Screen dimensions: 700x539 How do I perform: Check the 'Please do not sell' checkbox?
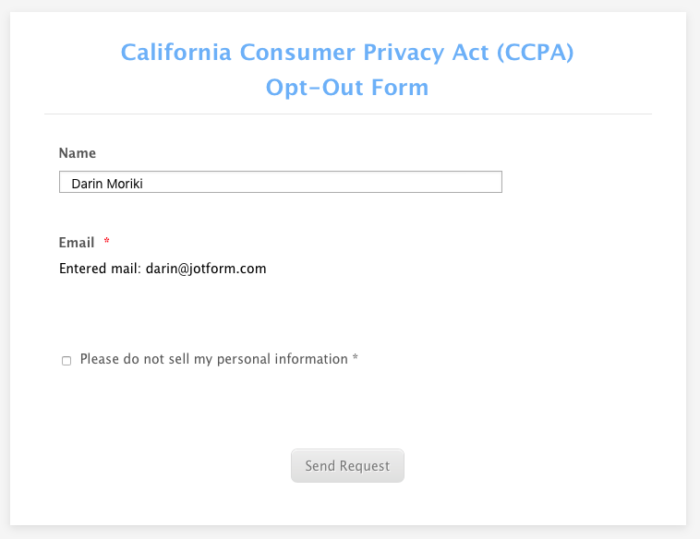click(x=67, y=361)
